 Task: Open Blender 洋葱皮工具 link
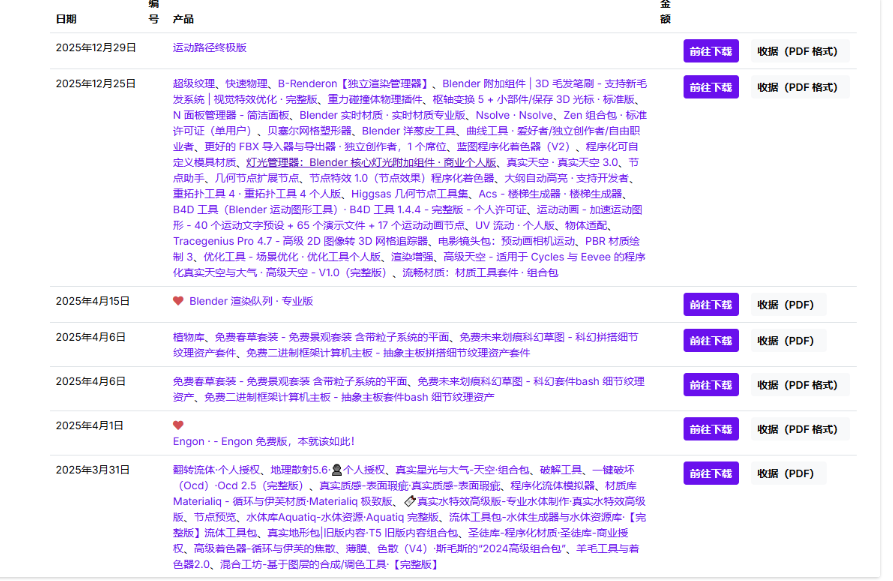pos(409,131)
